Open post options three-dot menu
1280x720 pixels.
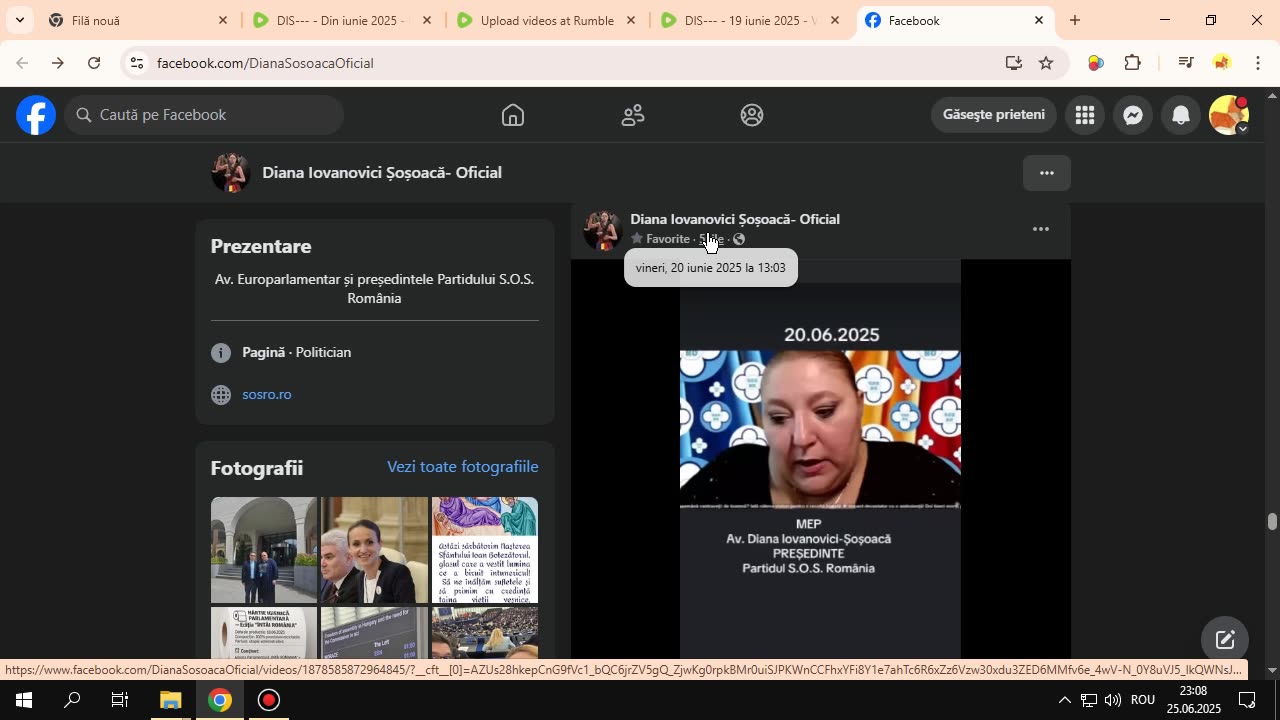pos(1041,229)
